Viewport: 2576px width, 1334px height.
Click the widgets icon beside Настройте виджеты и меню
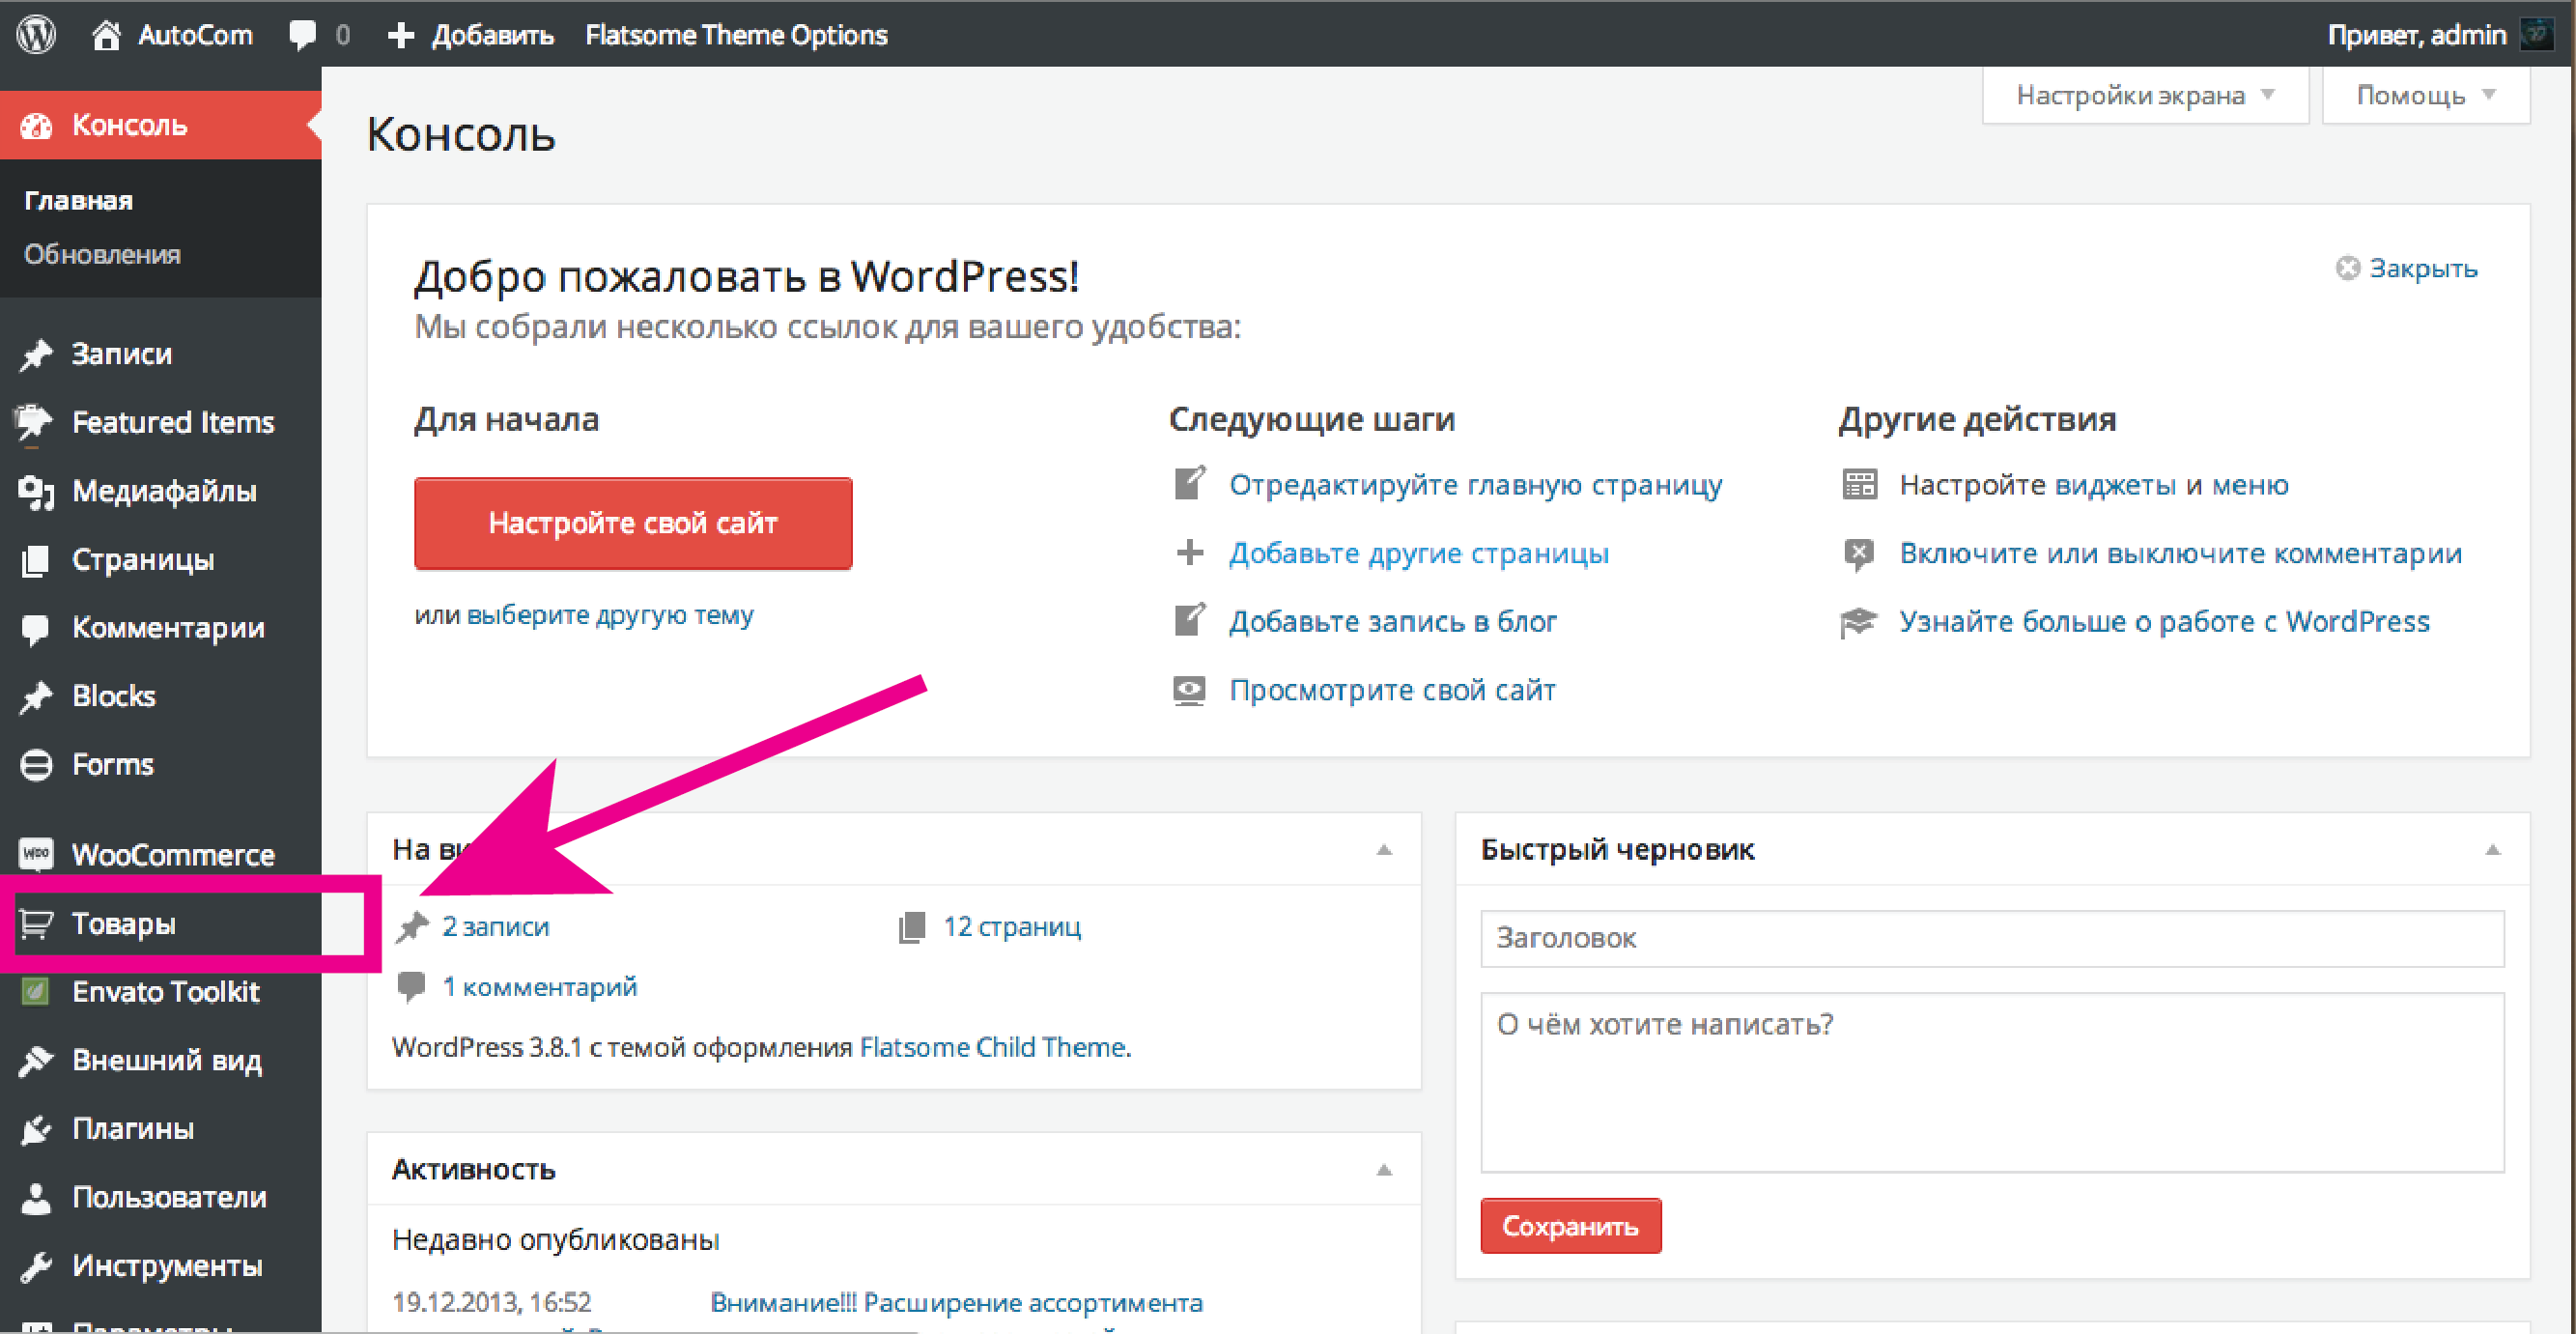pyautogui.click(x=1860, y=485)
